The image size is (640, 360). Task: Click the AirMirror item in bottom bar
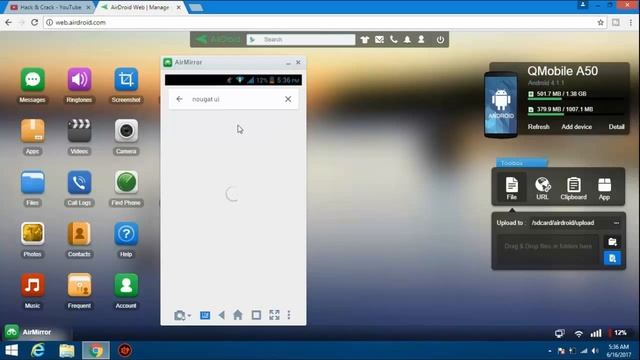(29, 332)
